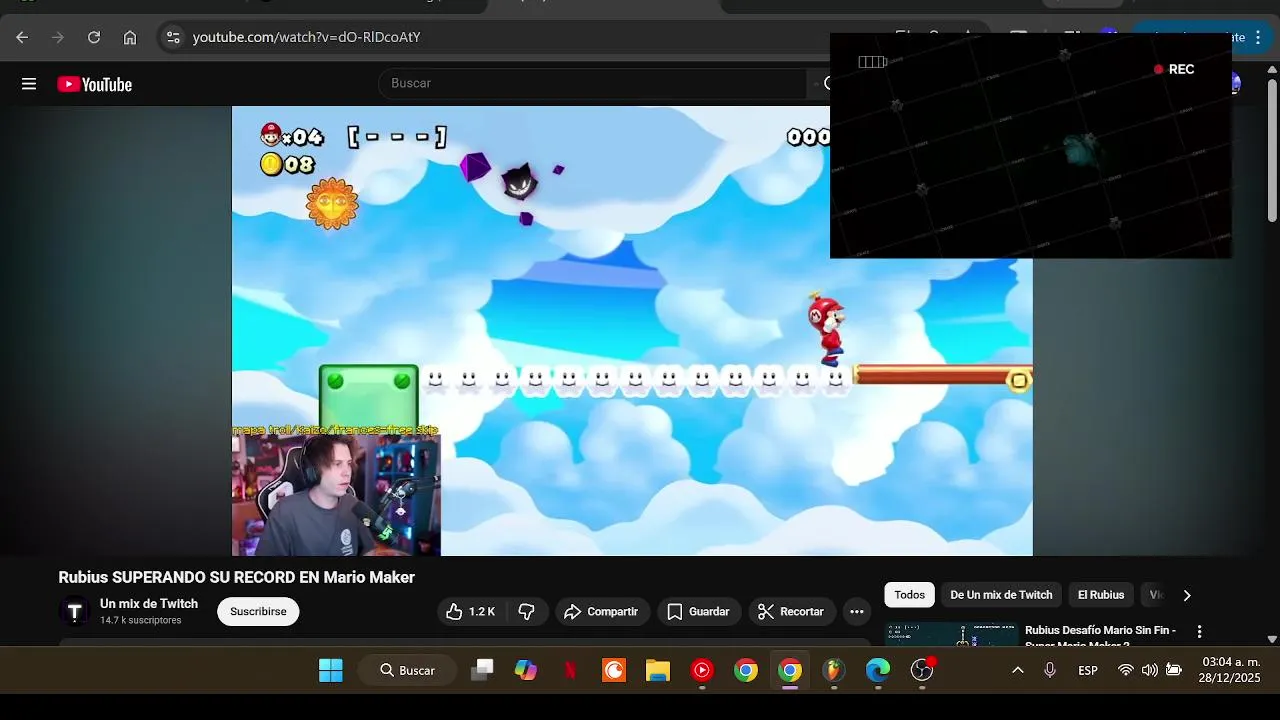The image size is (1280, 720).
Task: Clip the video using Recortar
Action: [x=791, y=611]
